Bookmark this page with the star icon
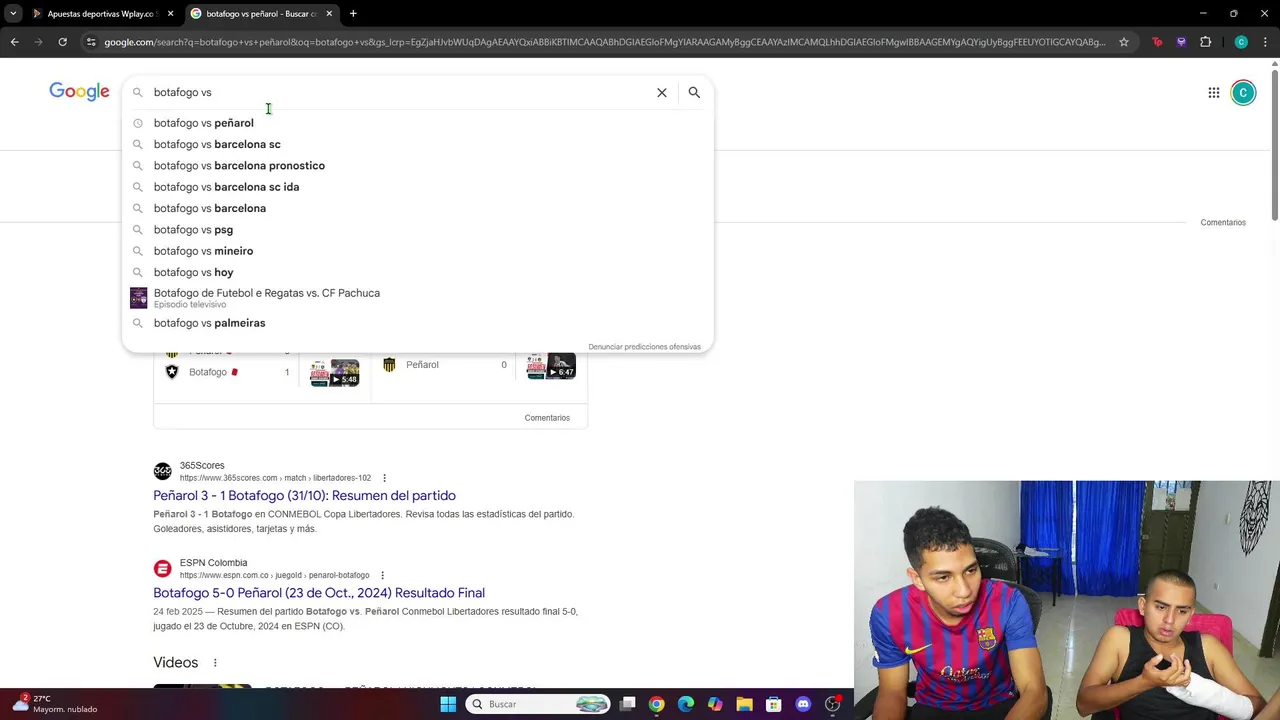The width and height of the screenshot is (1280, 720). [x=1124, y=42]
